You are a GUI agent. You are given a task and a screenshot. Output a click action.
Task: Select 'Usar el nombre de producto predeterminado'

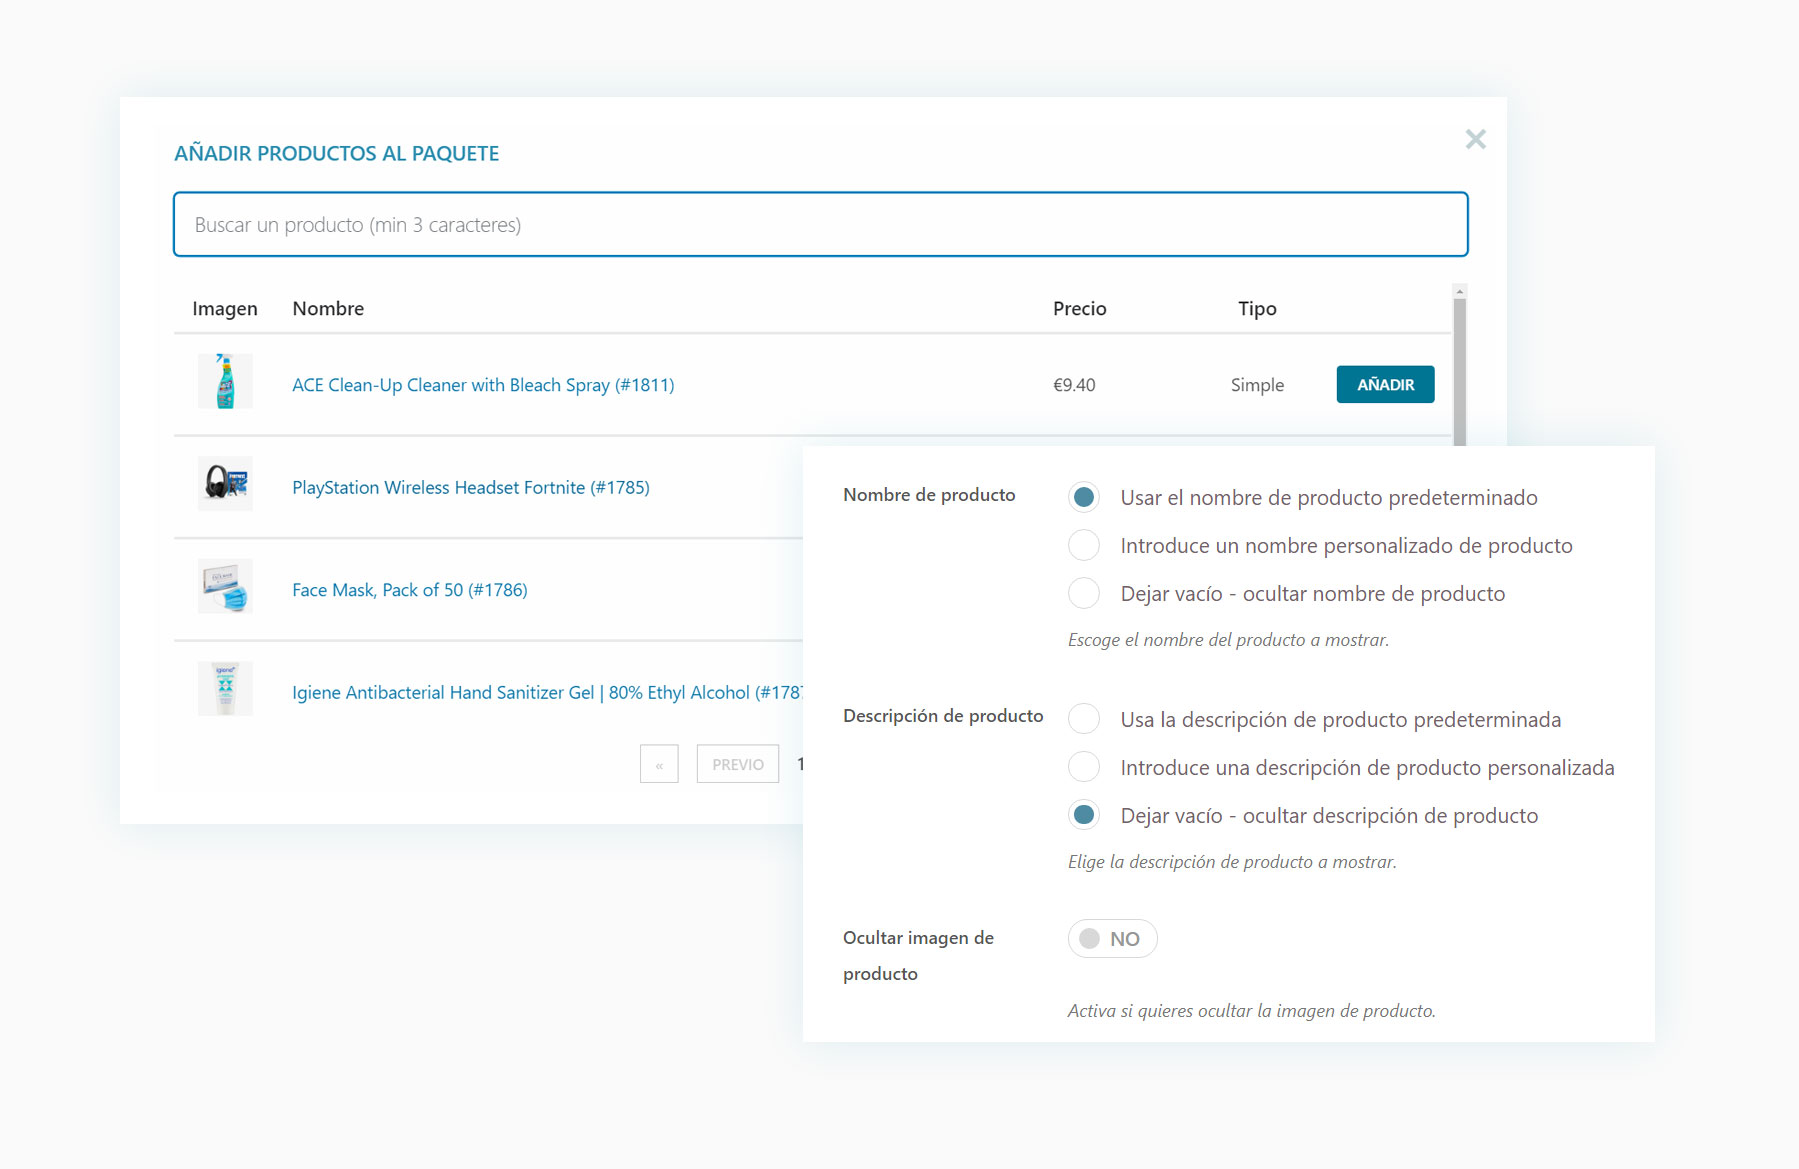click(1084, 498)
